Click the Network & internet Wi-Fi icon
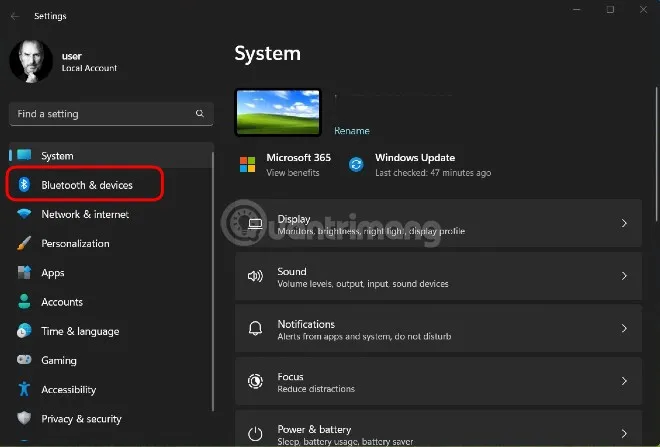 [x=23, y=214]
